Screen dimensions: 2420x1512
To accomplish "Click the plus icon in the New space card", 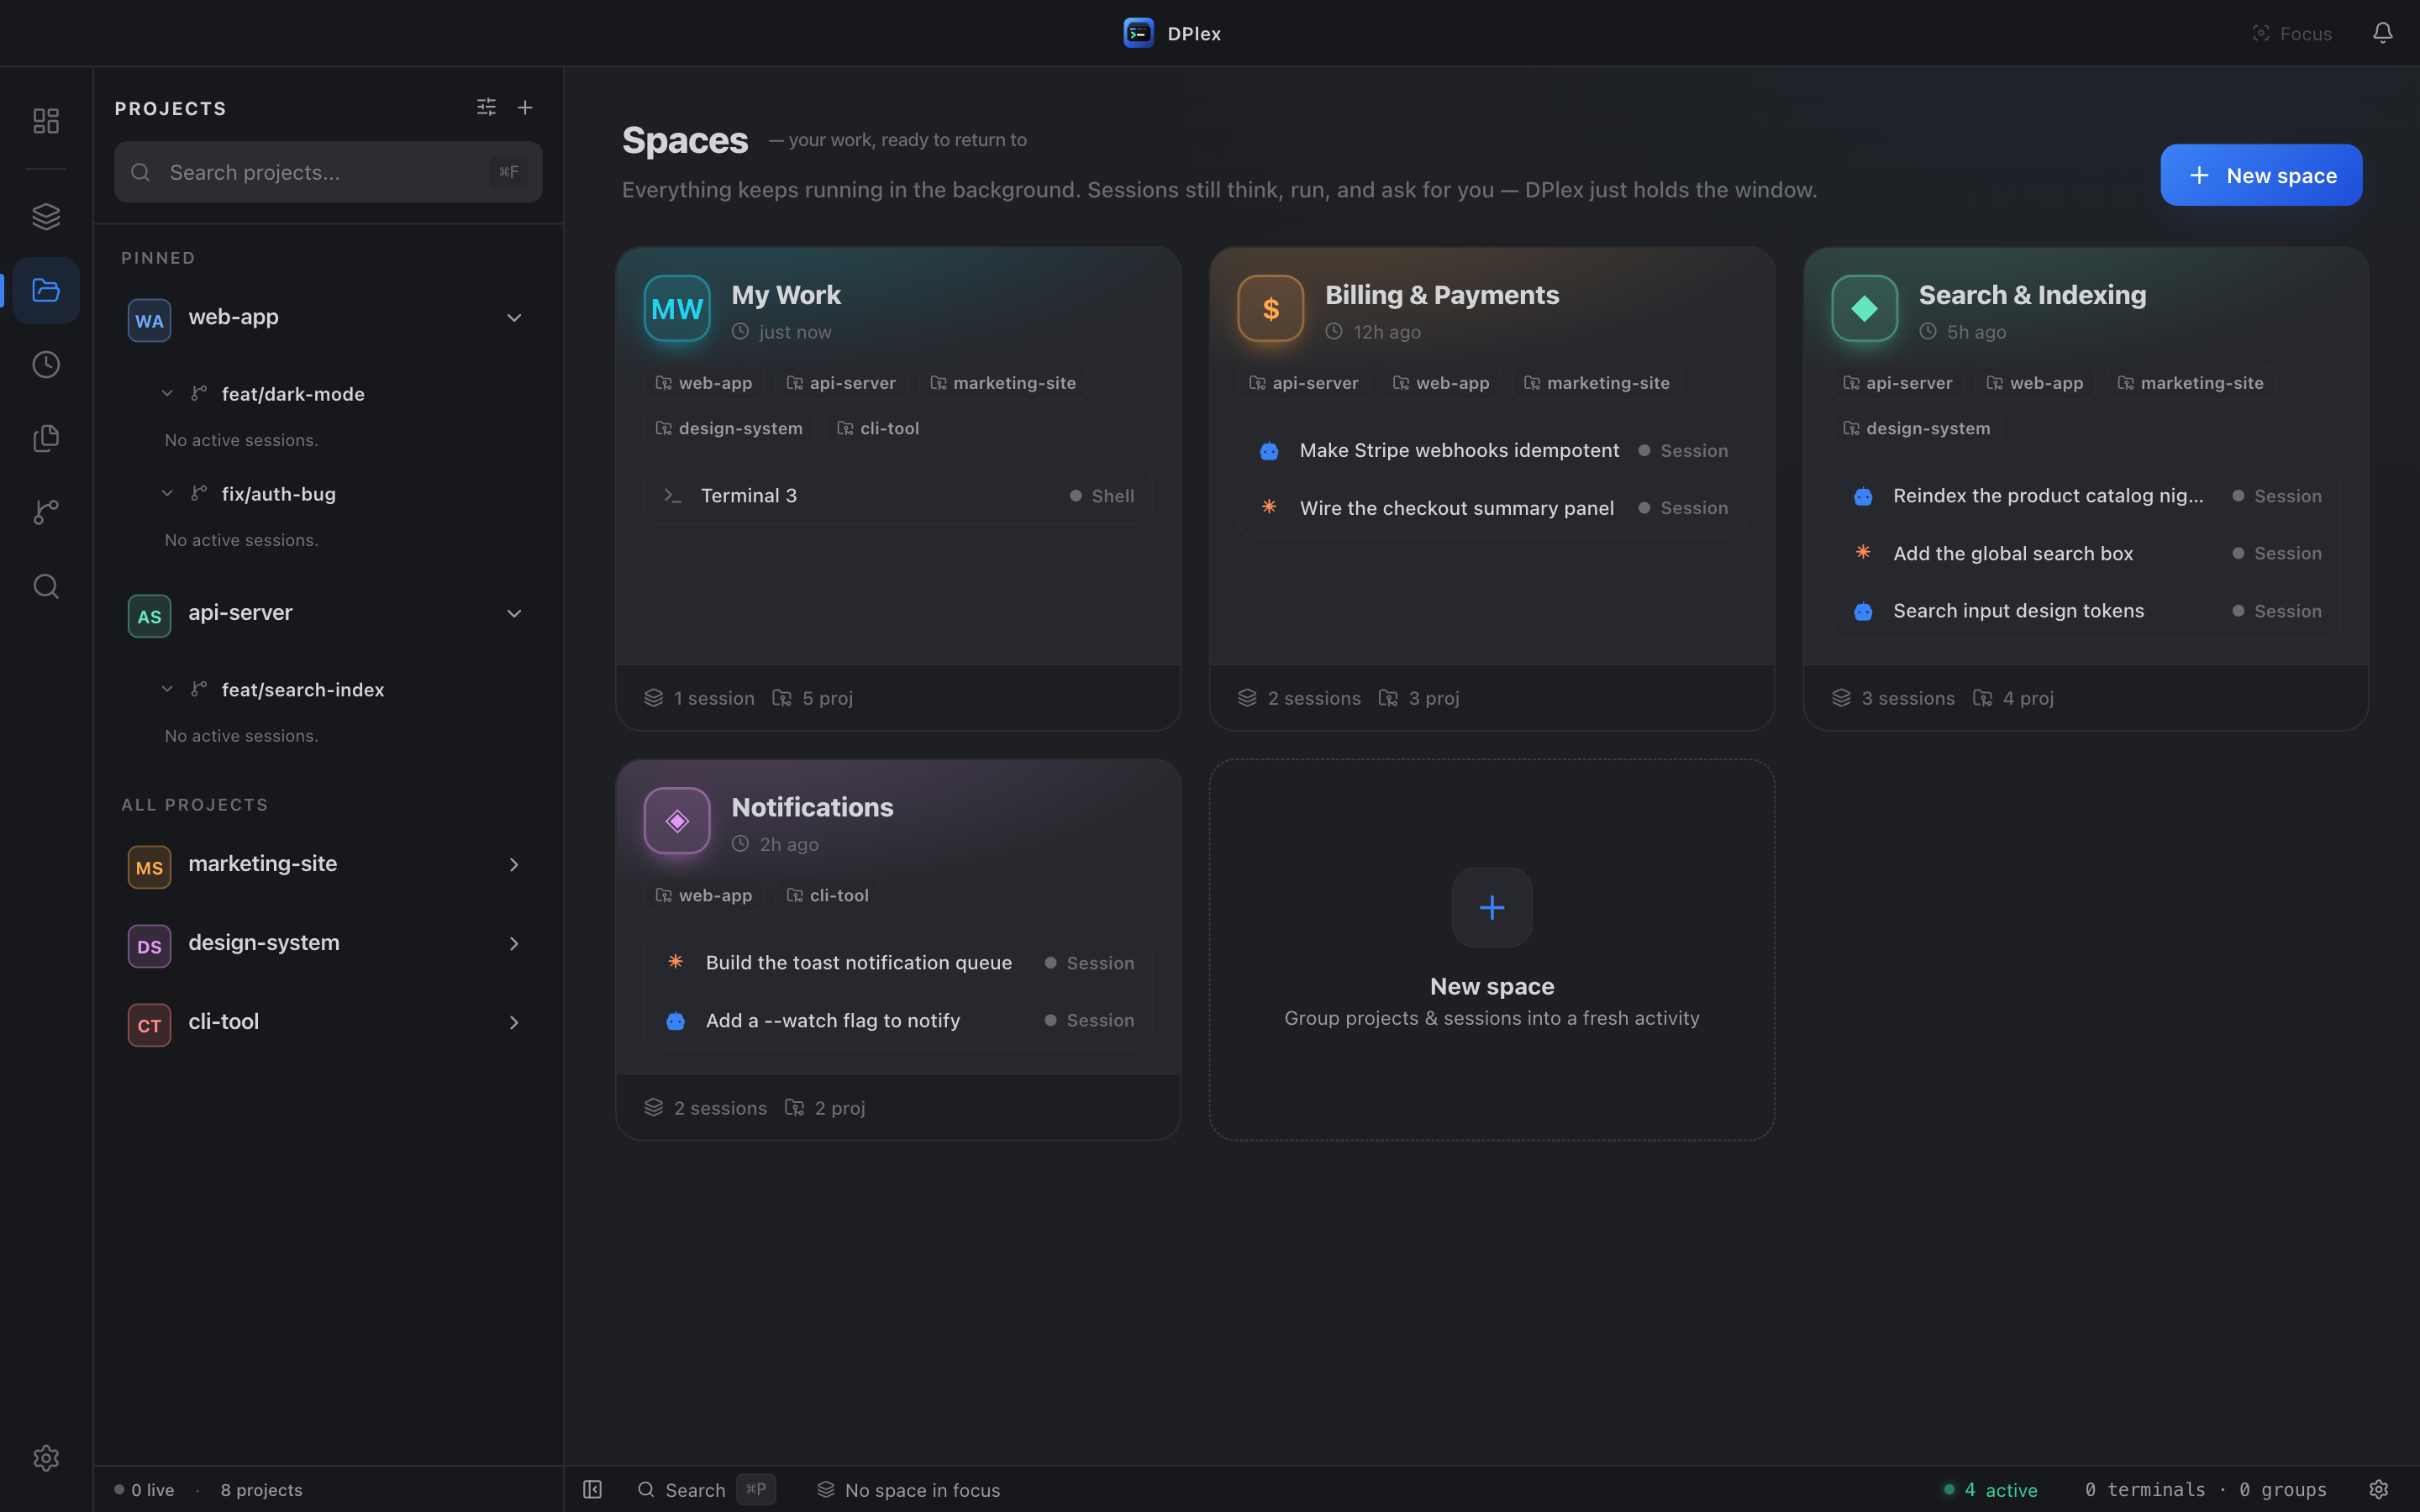I will coord(1492,907).
